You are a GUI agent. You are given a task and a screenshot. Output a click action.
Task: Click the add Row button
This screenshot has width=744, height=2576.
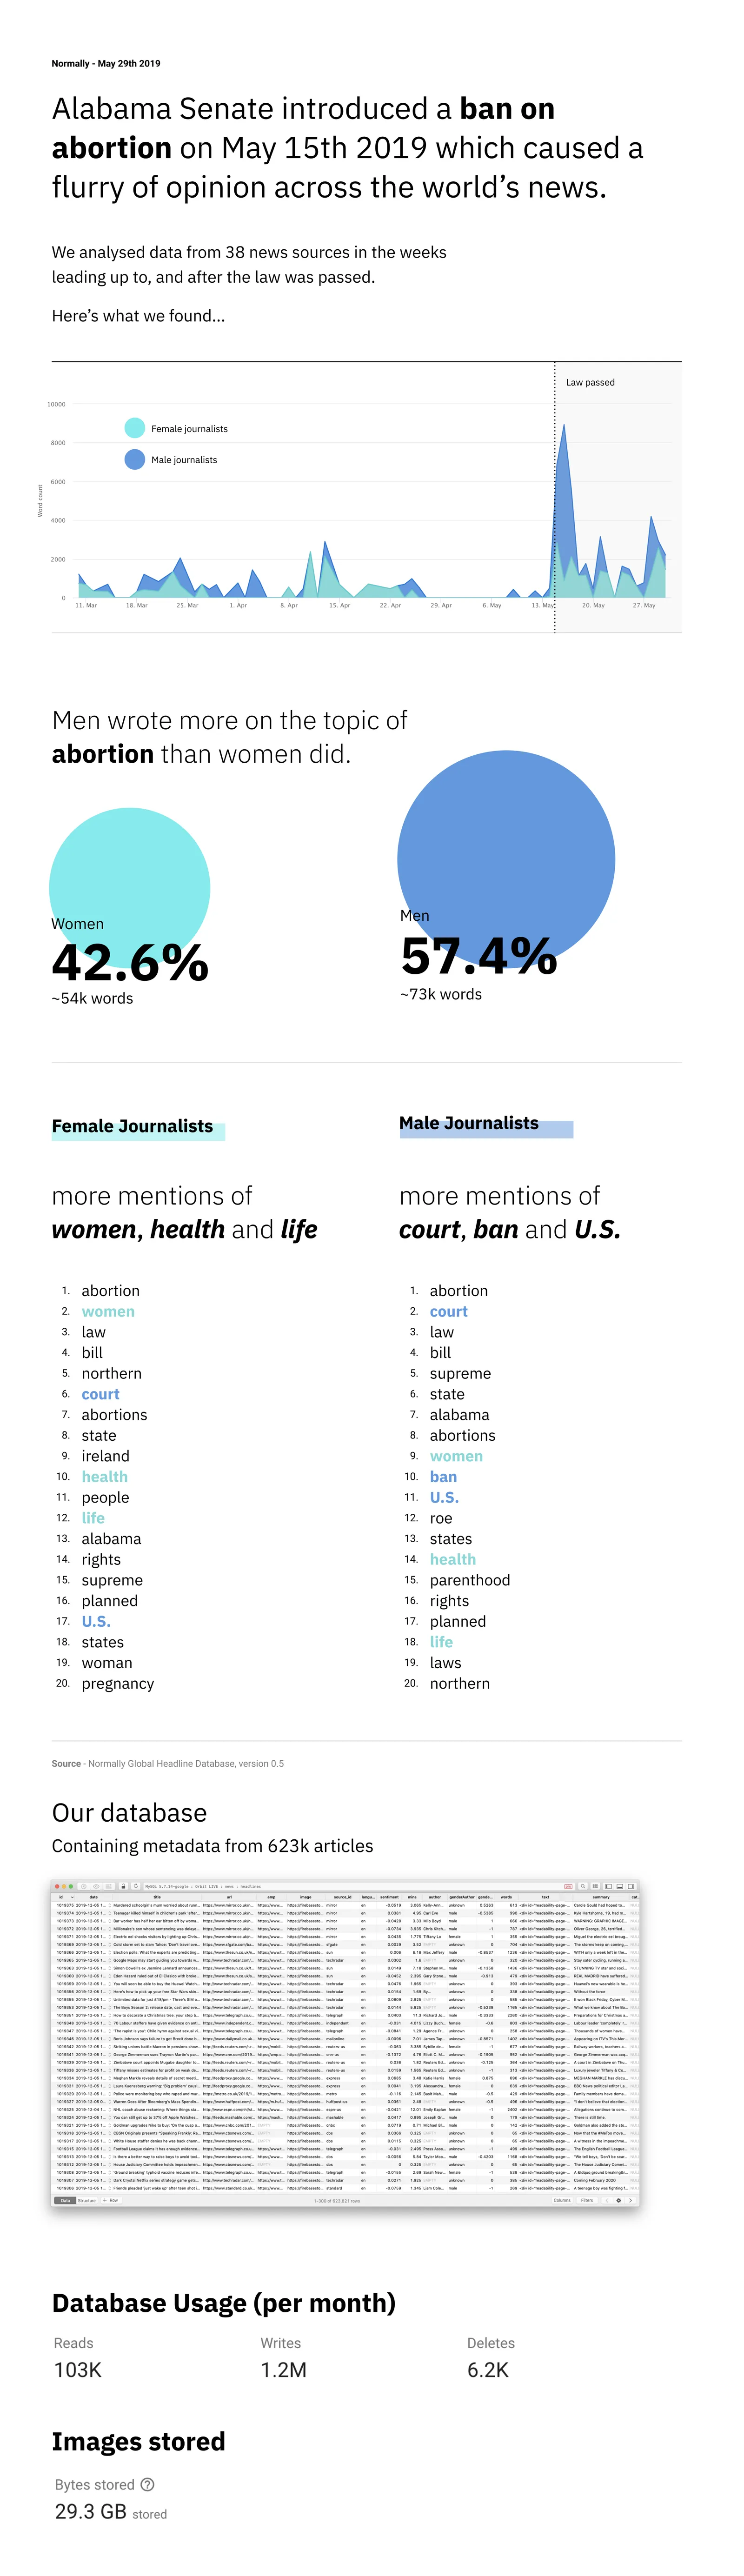point(110,2200)
